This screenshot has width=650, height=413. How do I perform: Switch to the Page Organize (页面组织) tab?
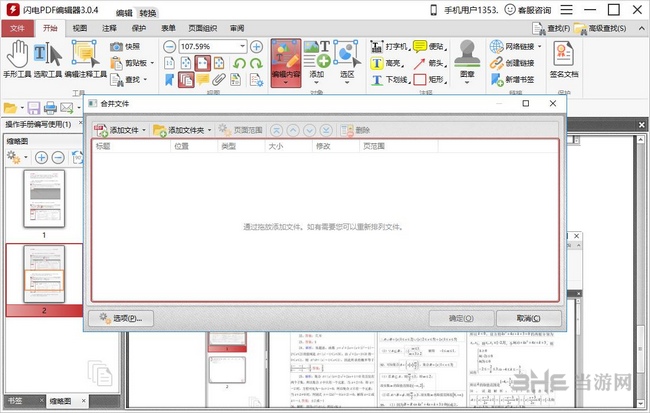click(x=202, y=28)
